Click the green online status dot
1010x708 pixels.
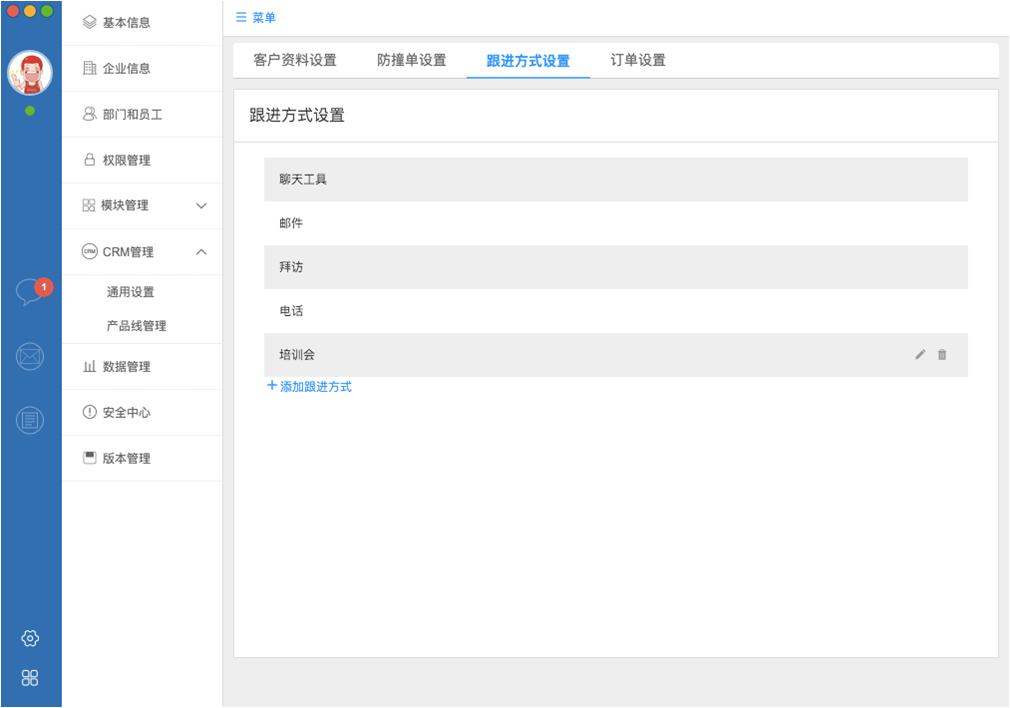coord(30,111)
